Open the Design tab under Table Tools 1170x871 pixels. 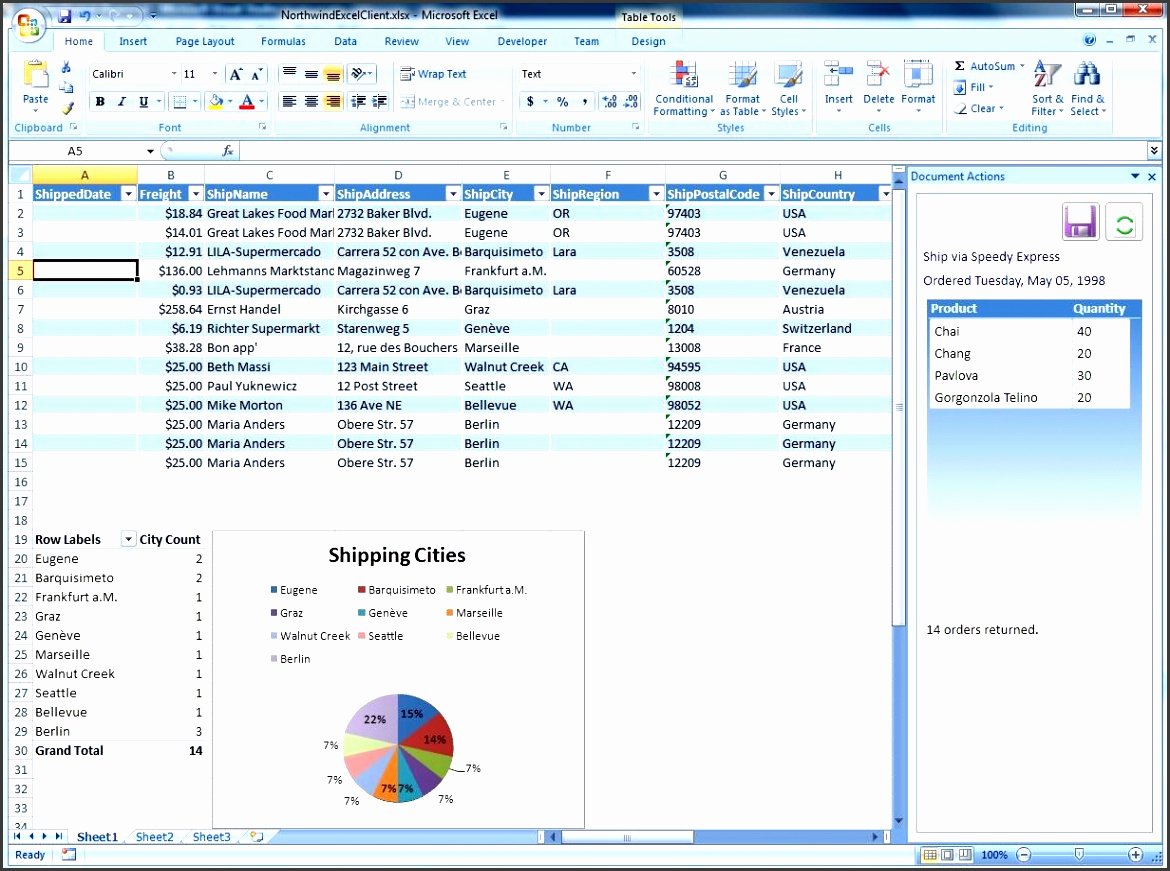[648, 41]
